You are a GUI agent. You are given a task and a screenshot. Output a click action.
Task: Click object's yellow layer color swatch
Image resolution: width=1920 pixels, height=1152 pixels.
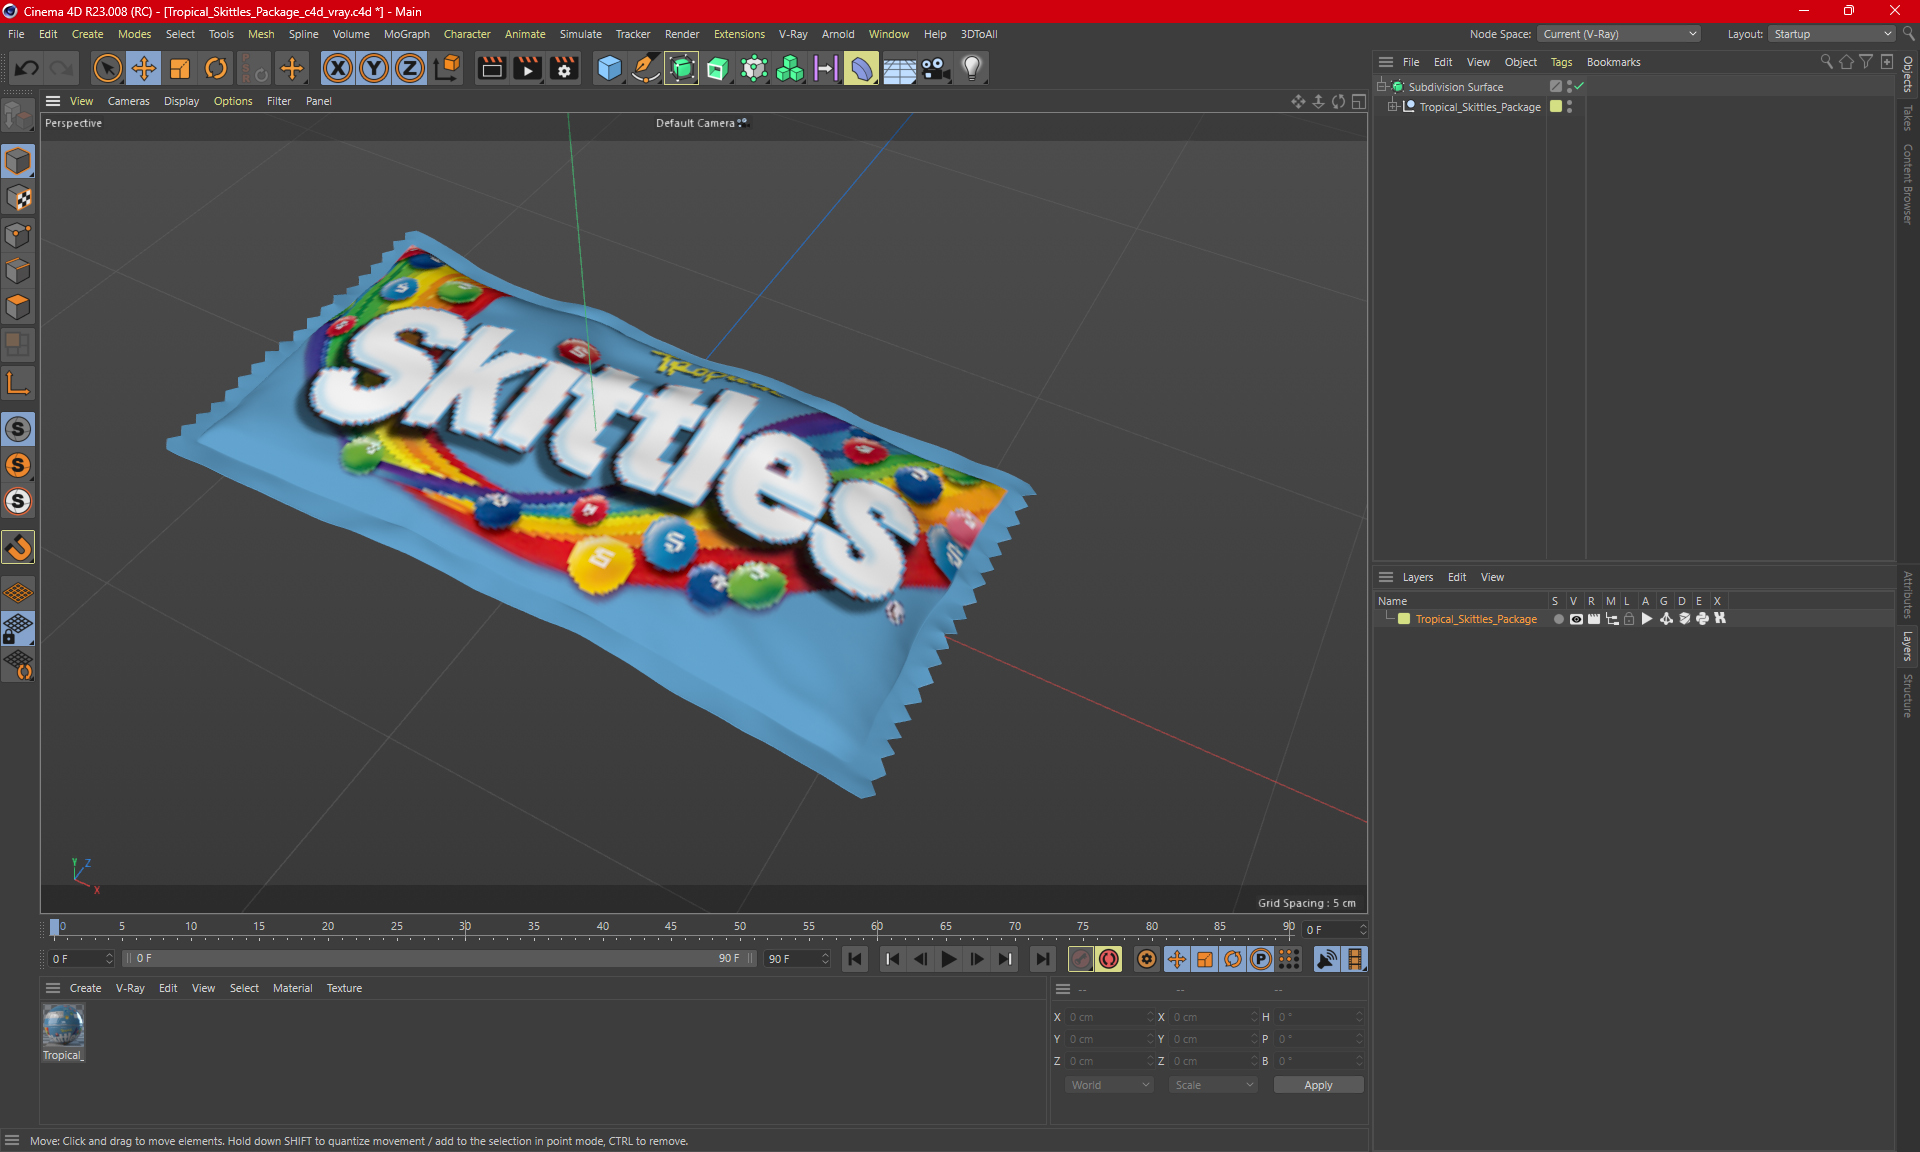(1556, 107)
